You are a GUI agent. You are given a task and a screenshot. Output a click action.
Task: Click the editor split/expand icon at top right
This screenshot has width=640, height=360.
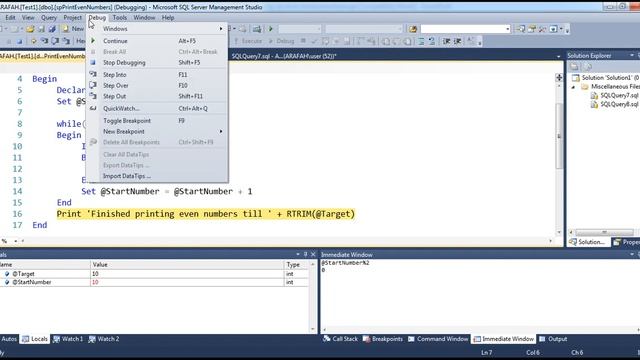point(559,78)
